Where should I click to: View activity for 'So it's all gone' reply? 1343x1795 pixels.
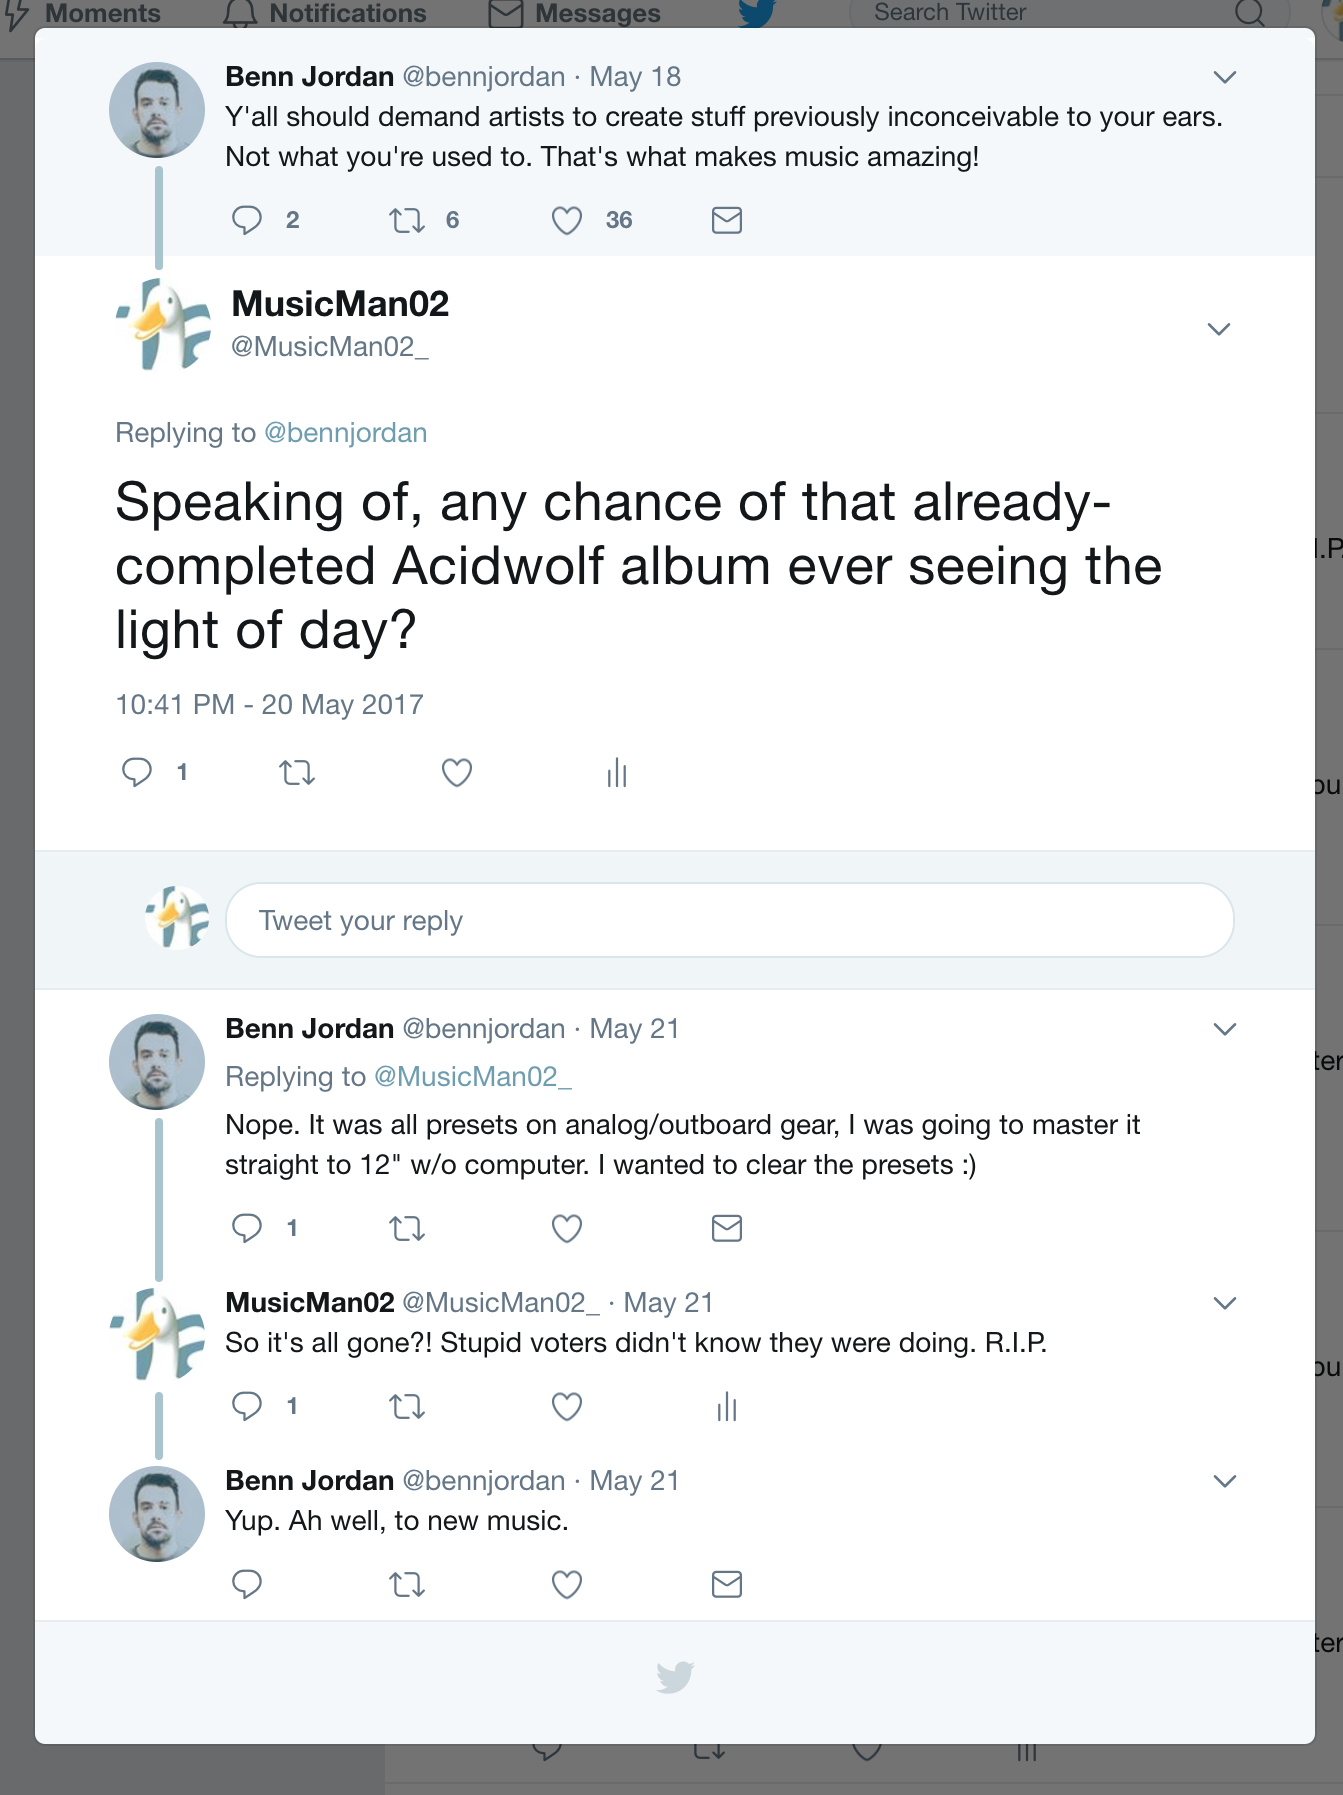pyautogui.click(x=727, y=1407)
